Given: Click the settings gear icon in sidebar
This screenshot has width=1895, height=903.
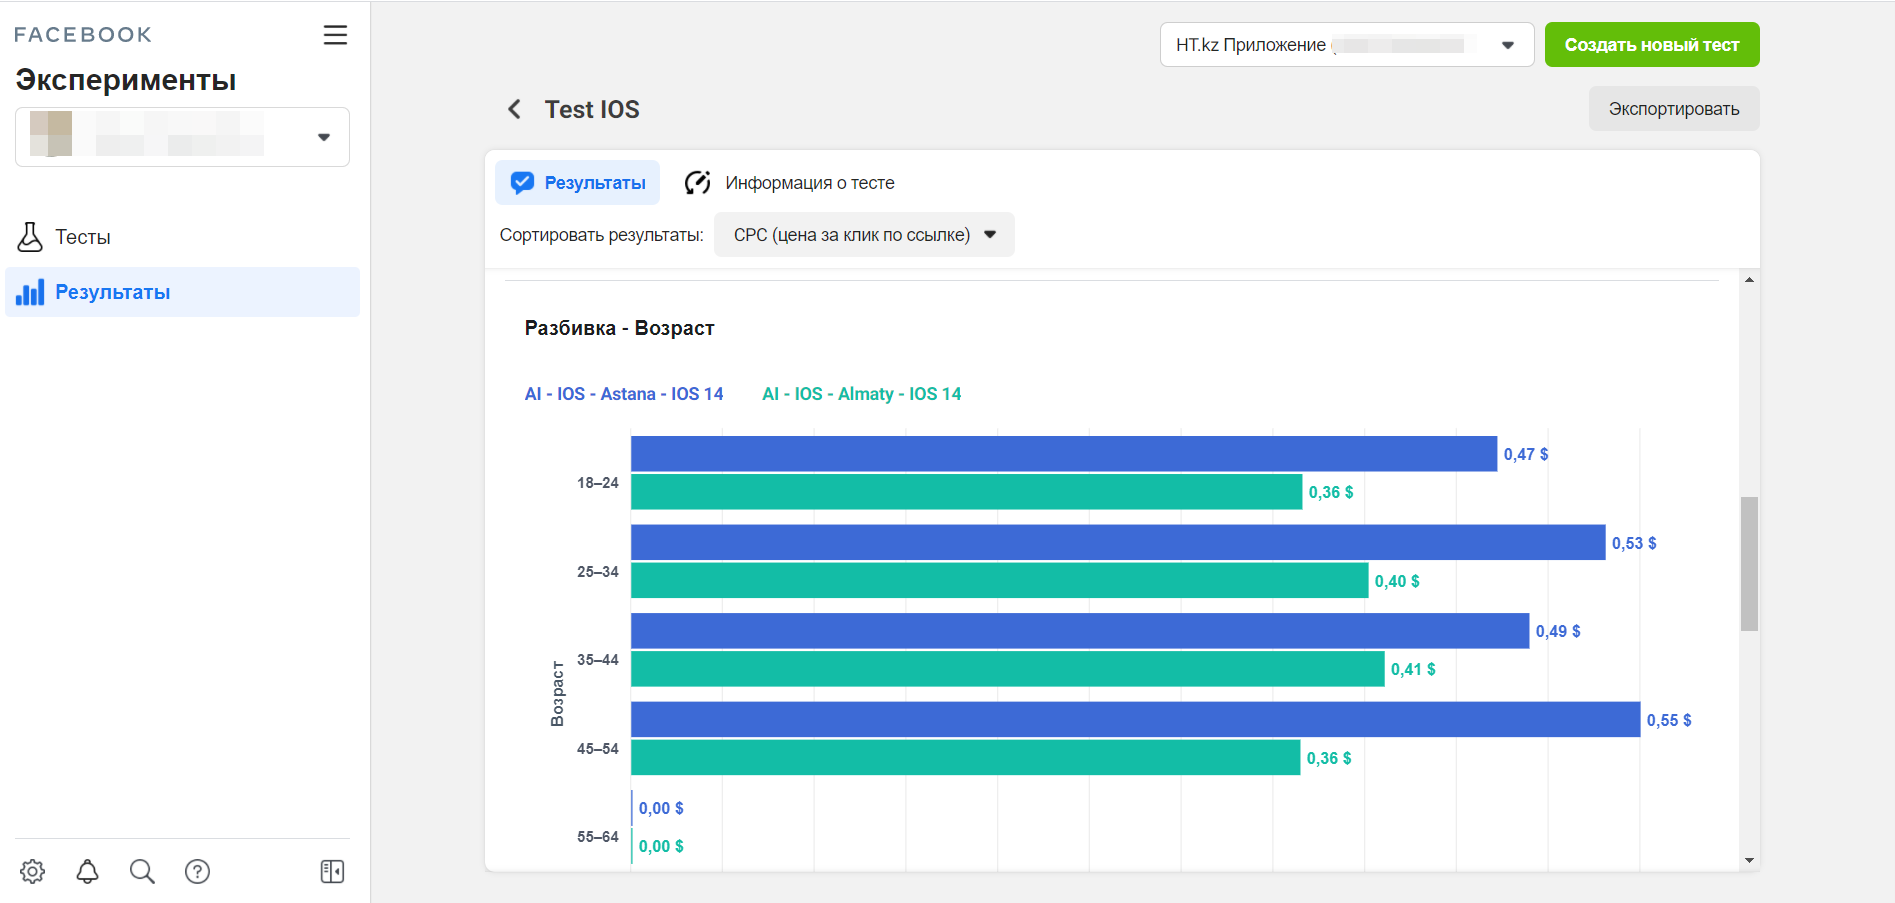Looking at the screenshot, I should click(33, 871).
